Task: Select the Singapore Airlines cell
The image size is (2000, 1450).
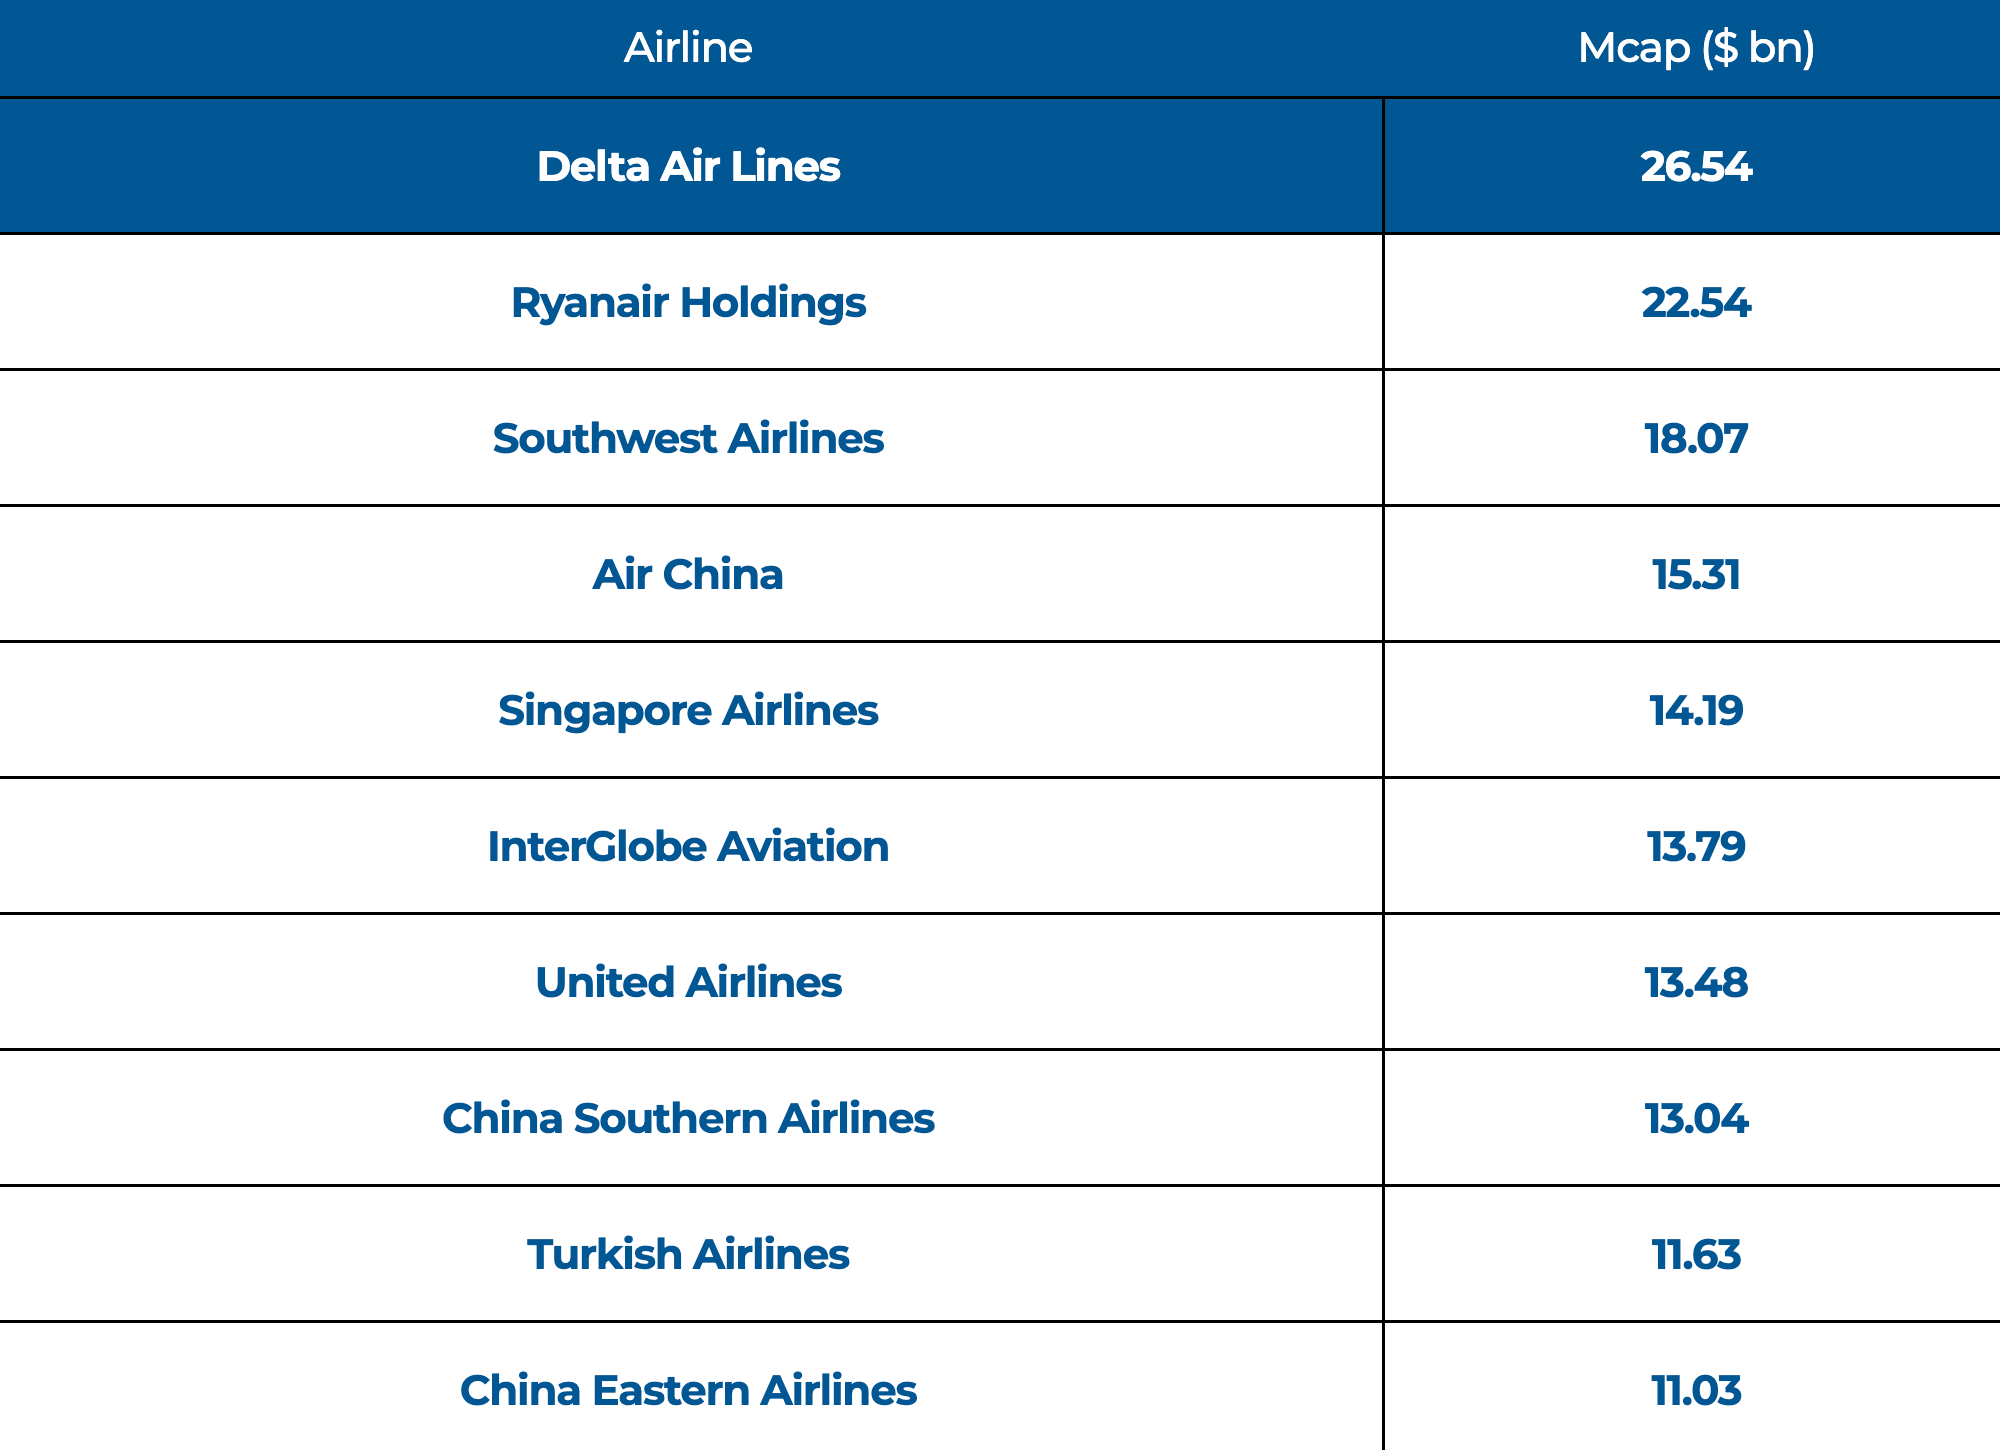Action: pyautogui.click(x=688, y=710)
